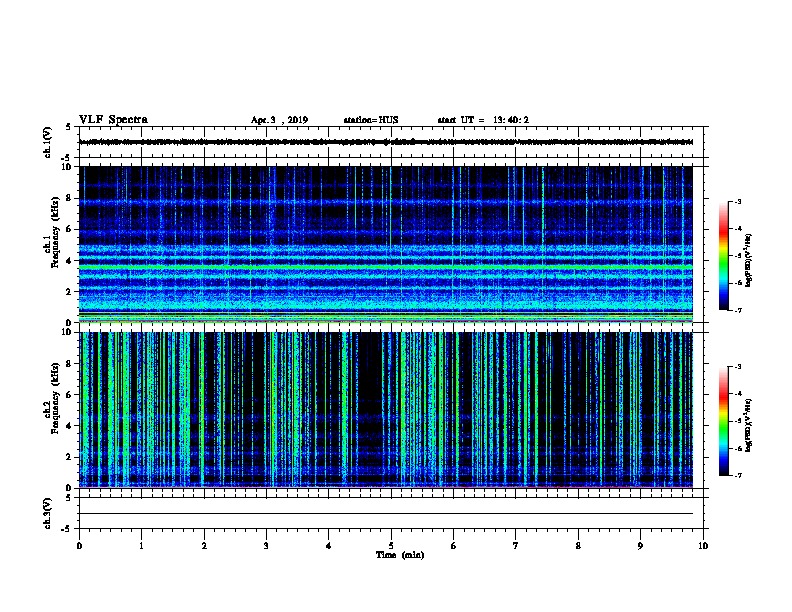Click time-axis tick label "0"
This screenshot has height=612, width=792.
79,546
